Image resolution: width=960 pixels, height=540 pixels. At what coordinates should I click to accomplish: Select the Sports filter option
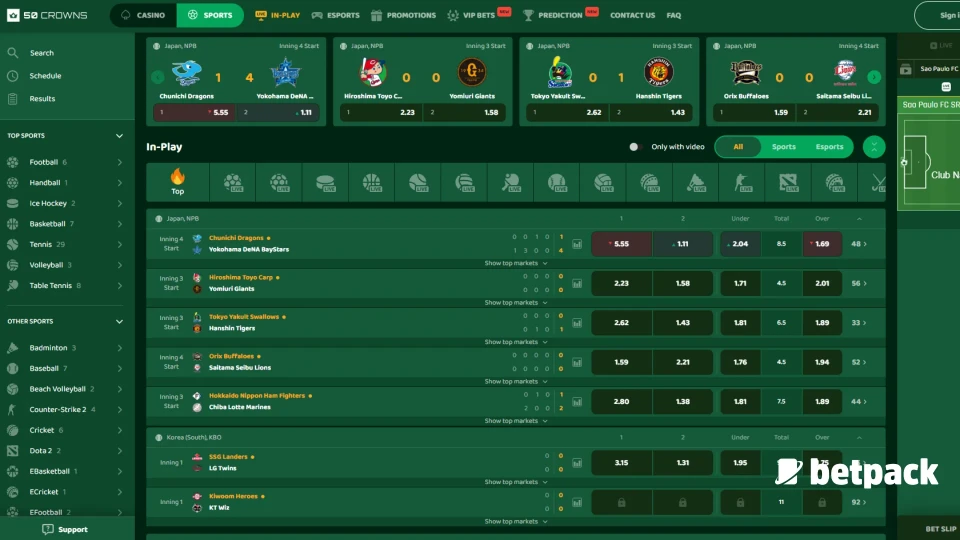(x=783, y=147)
